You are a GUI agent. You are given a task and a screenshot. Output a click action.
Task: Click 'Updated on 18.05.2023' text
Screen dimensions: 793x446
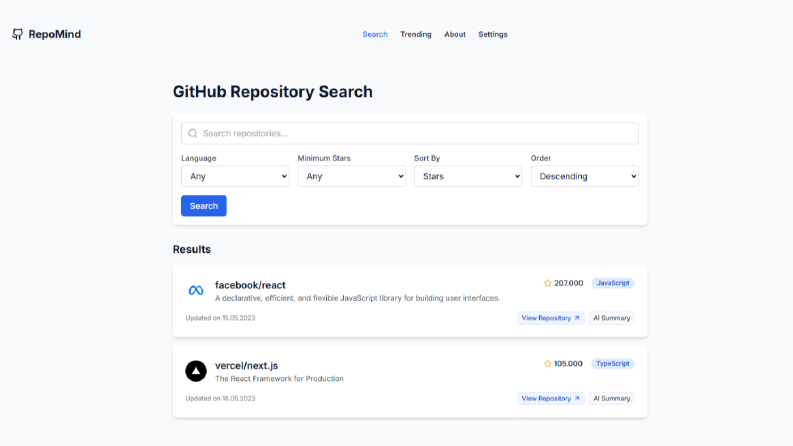[x=221, y=398]
